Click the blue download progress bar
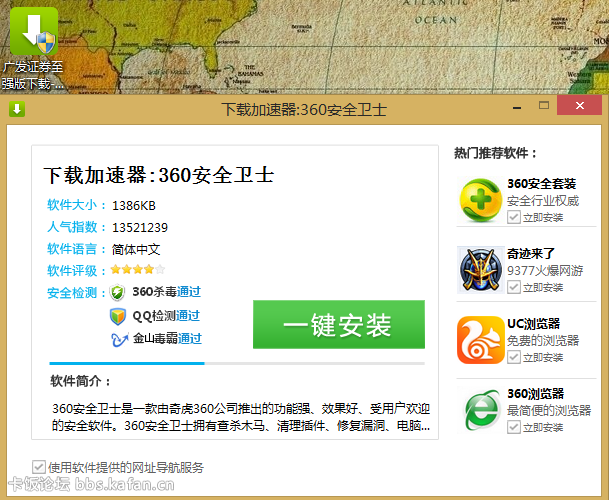This screenshot has height=500, width=609. 237,363
